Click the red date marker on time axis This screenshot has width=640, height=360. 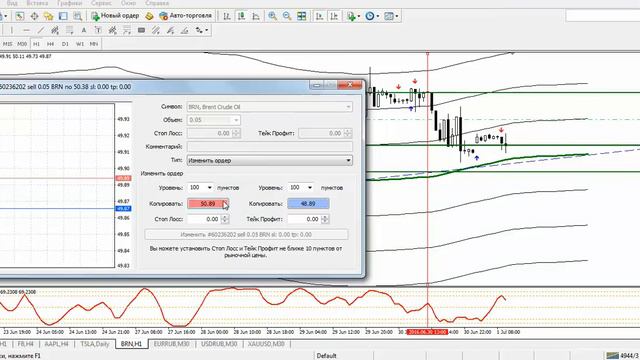coord(427,332)
